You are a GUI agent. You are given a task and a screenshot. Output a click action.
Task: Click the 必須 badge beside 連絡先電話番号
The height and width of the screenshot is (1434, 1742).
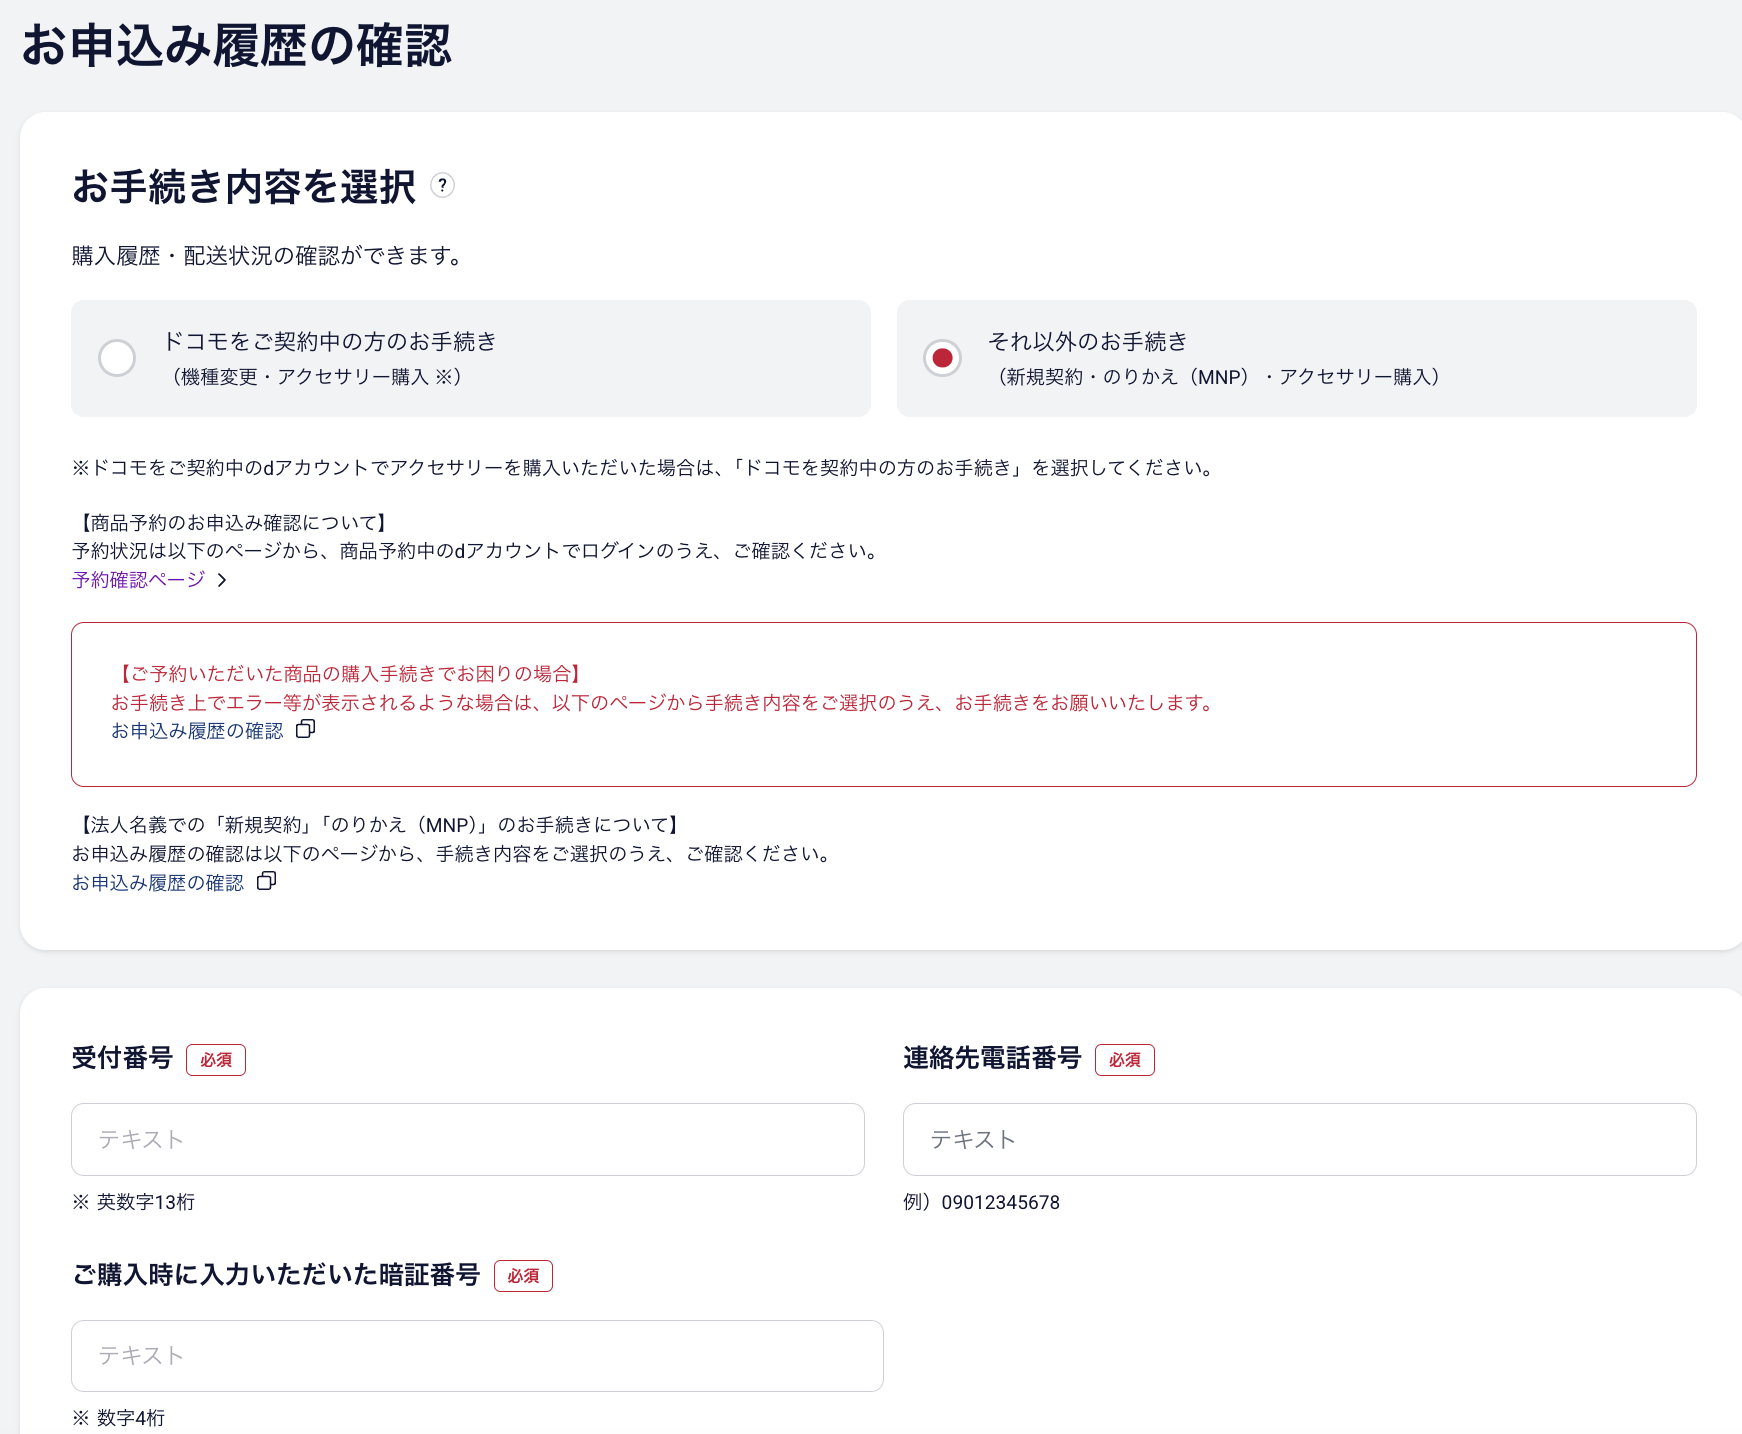pyautogui.click(x=1124, y=1060)
